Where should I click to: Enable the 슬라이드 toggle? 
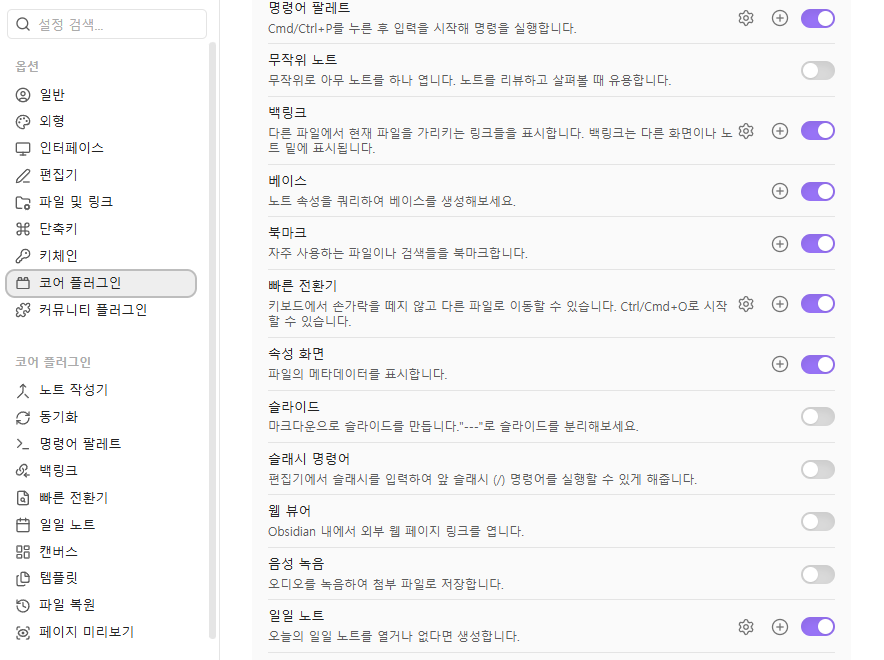coord(817,417)
